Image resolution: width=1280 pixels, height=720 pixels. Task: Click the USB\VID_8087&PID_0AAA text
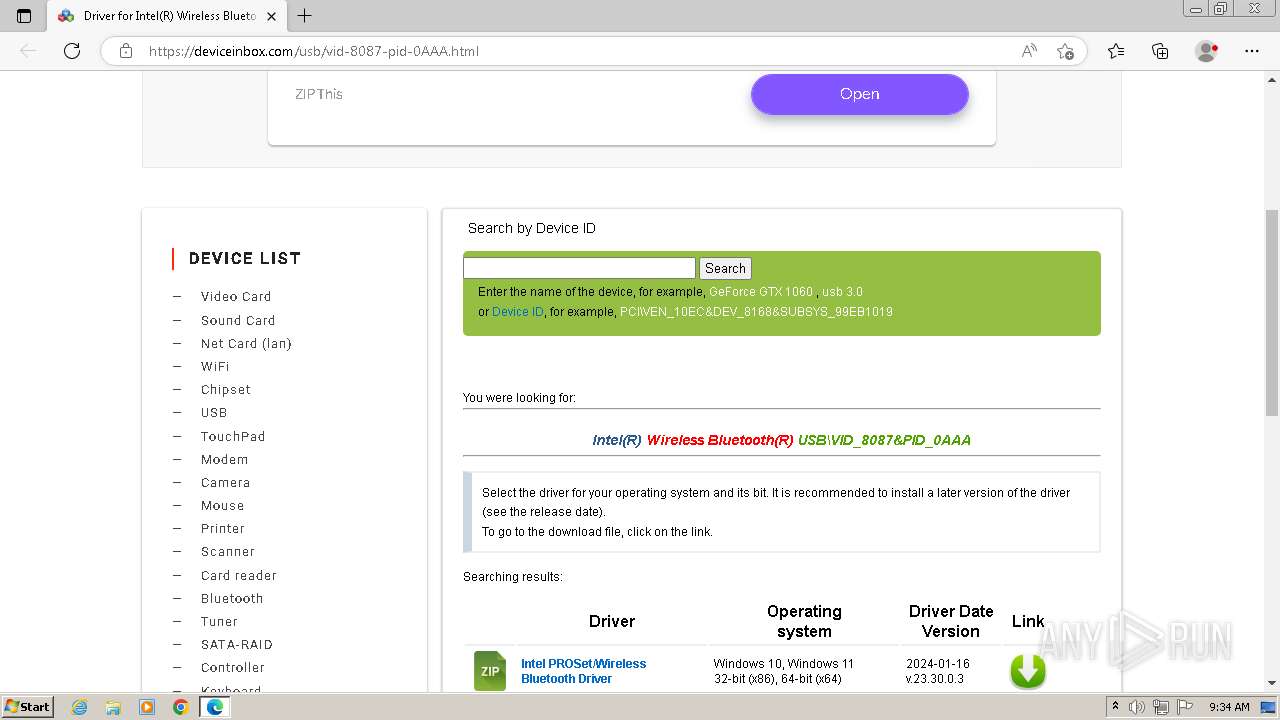[x=884, y=440]
